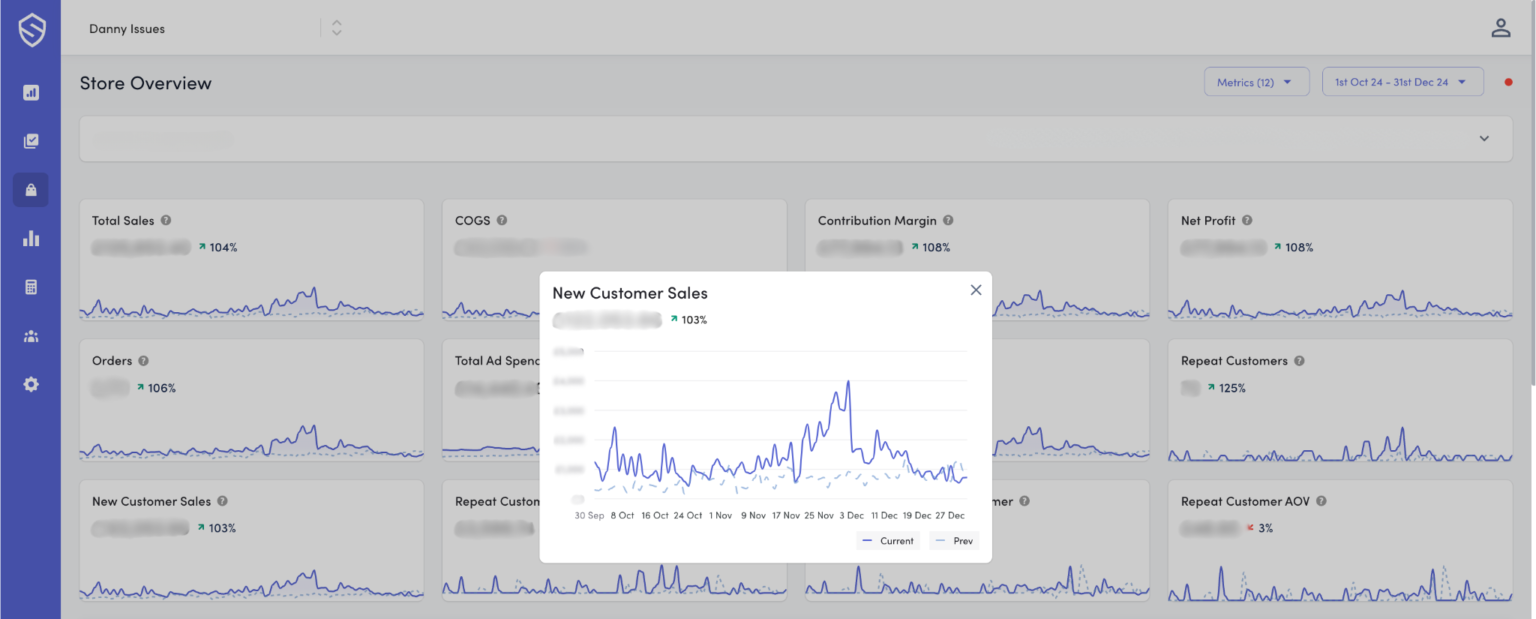The width and height of the screenshot is (1536, 619).
Task: Open the user account profile icon
Action: 1500,28
